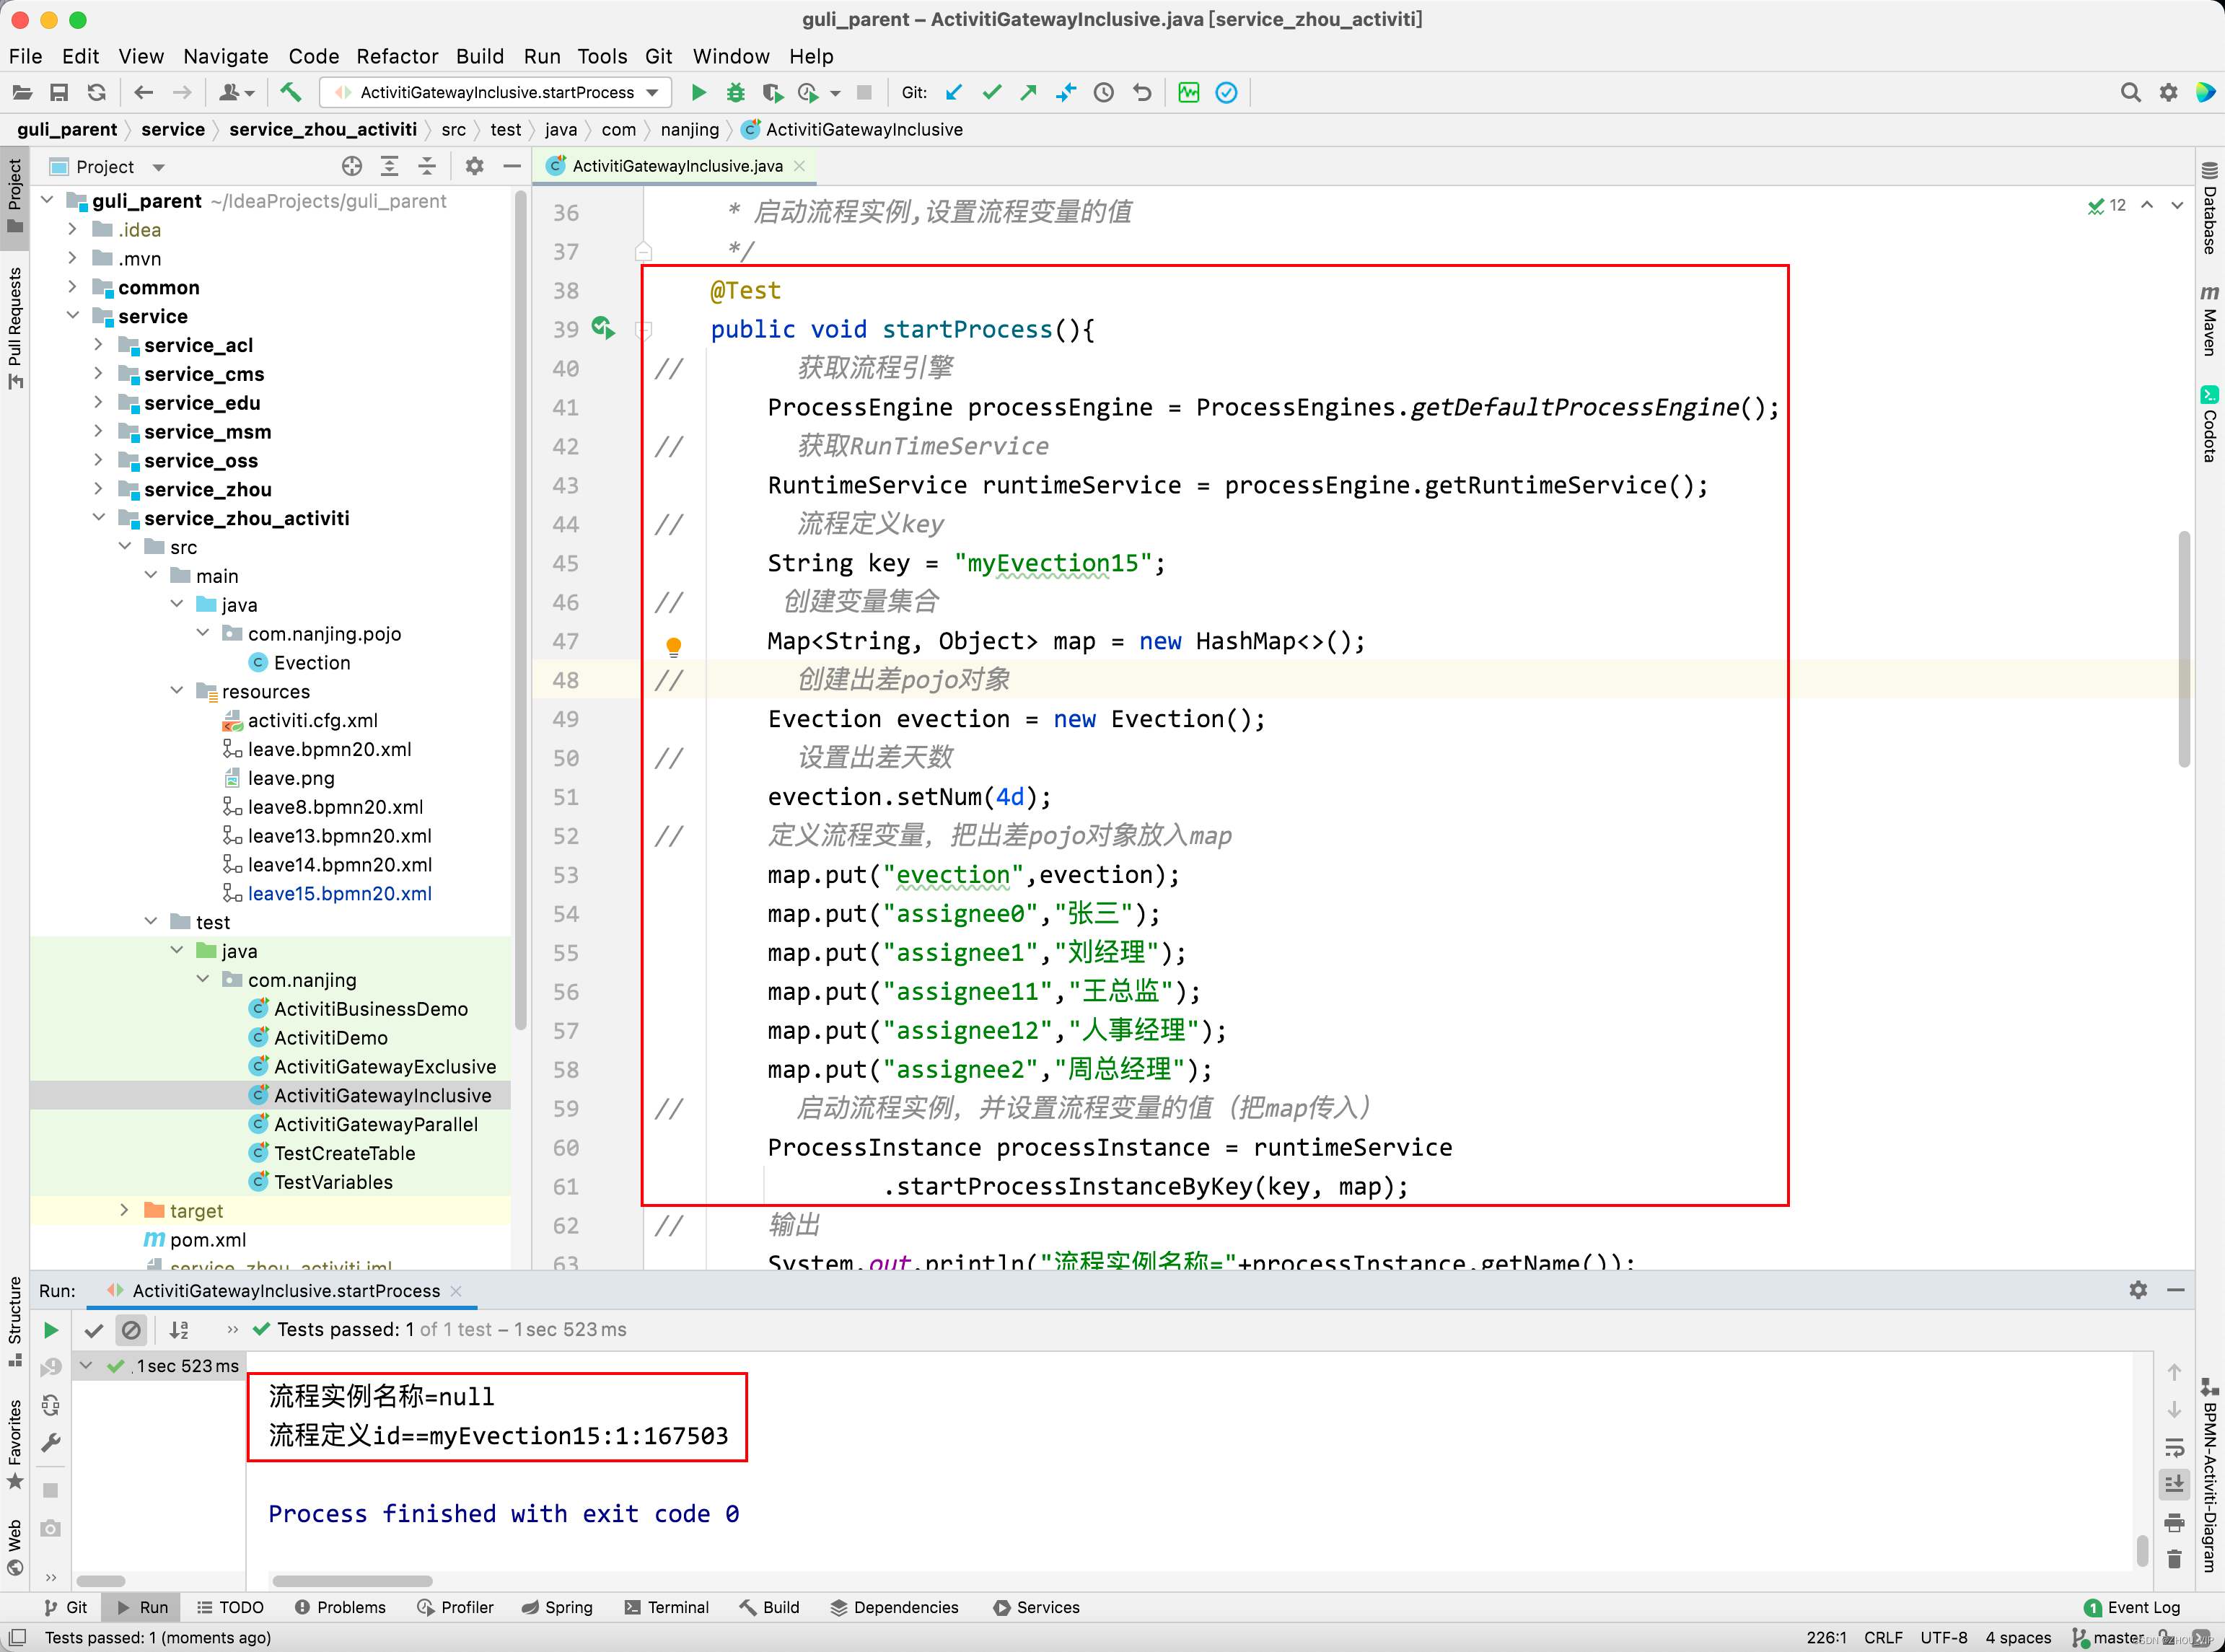This screenshot has width=2225, height=1652.
Task: Toggle show passed tests checkmark
Action: [94, 1330]
